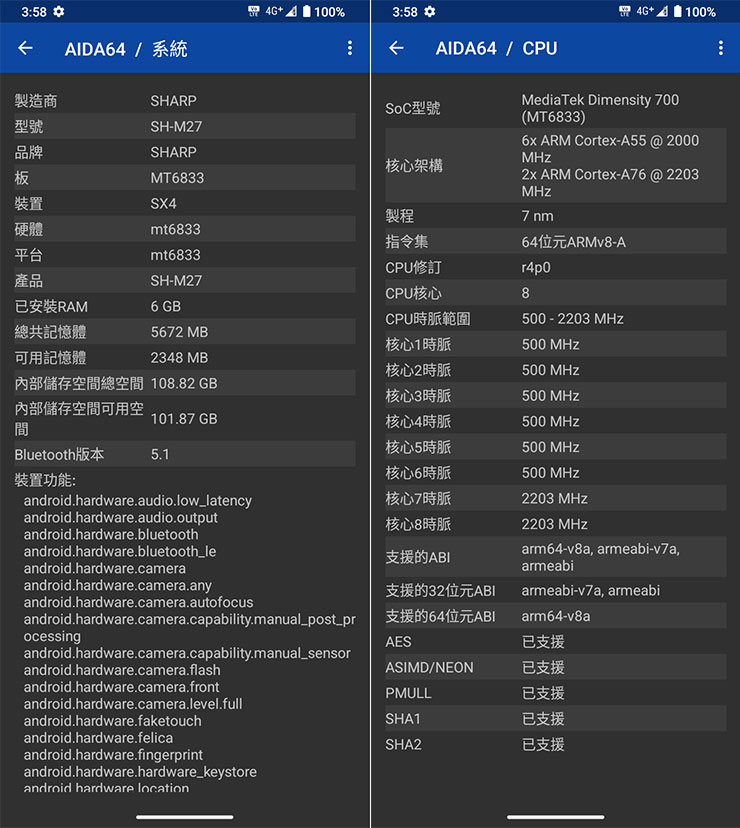Tap back arrow on the CPU screen

pos(396,48)
